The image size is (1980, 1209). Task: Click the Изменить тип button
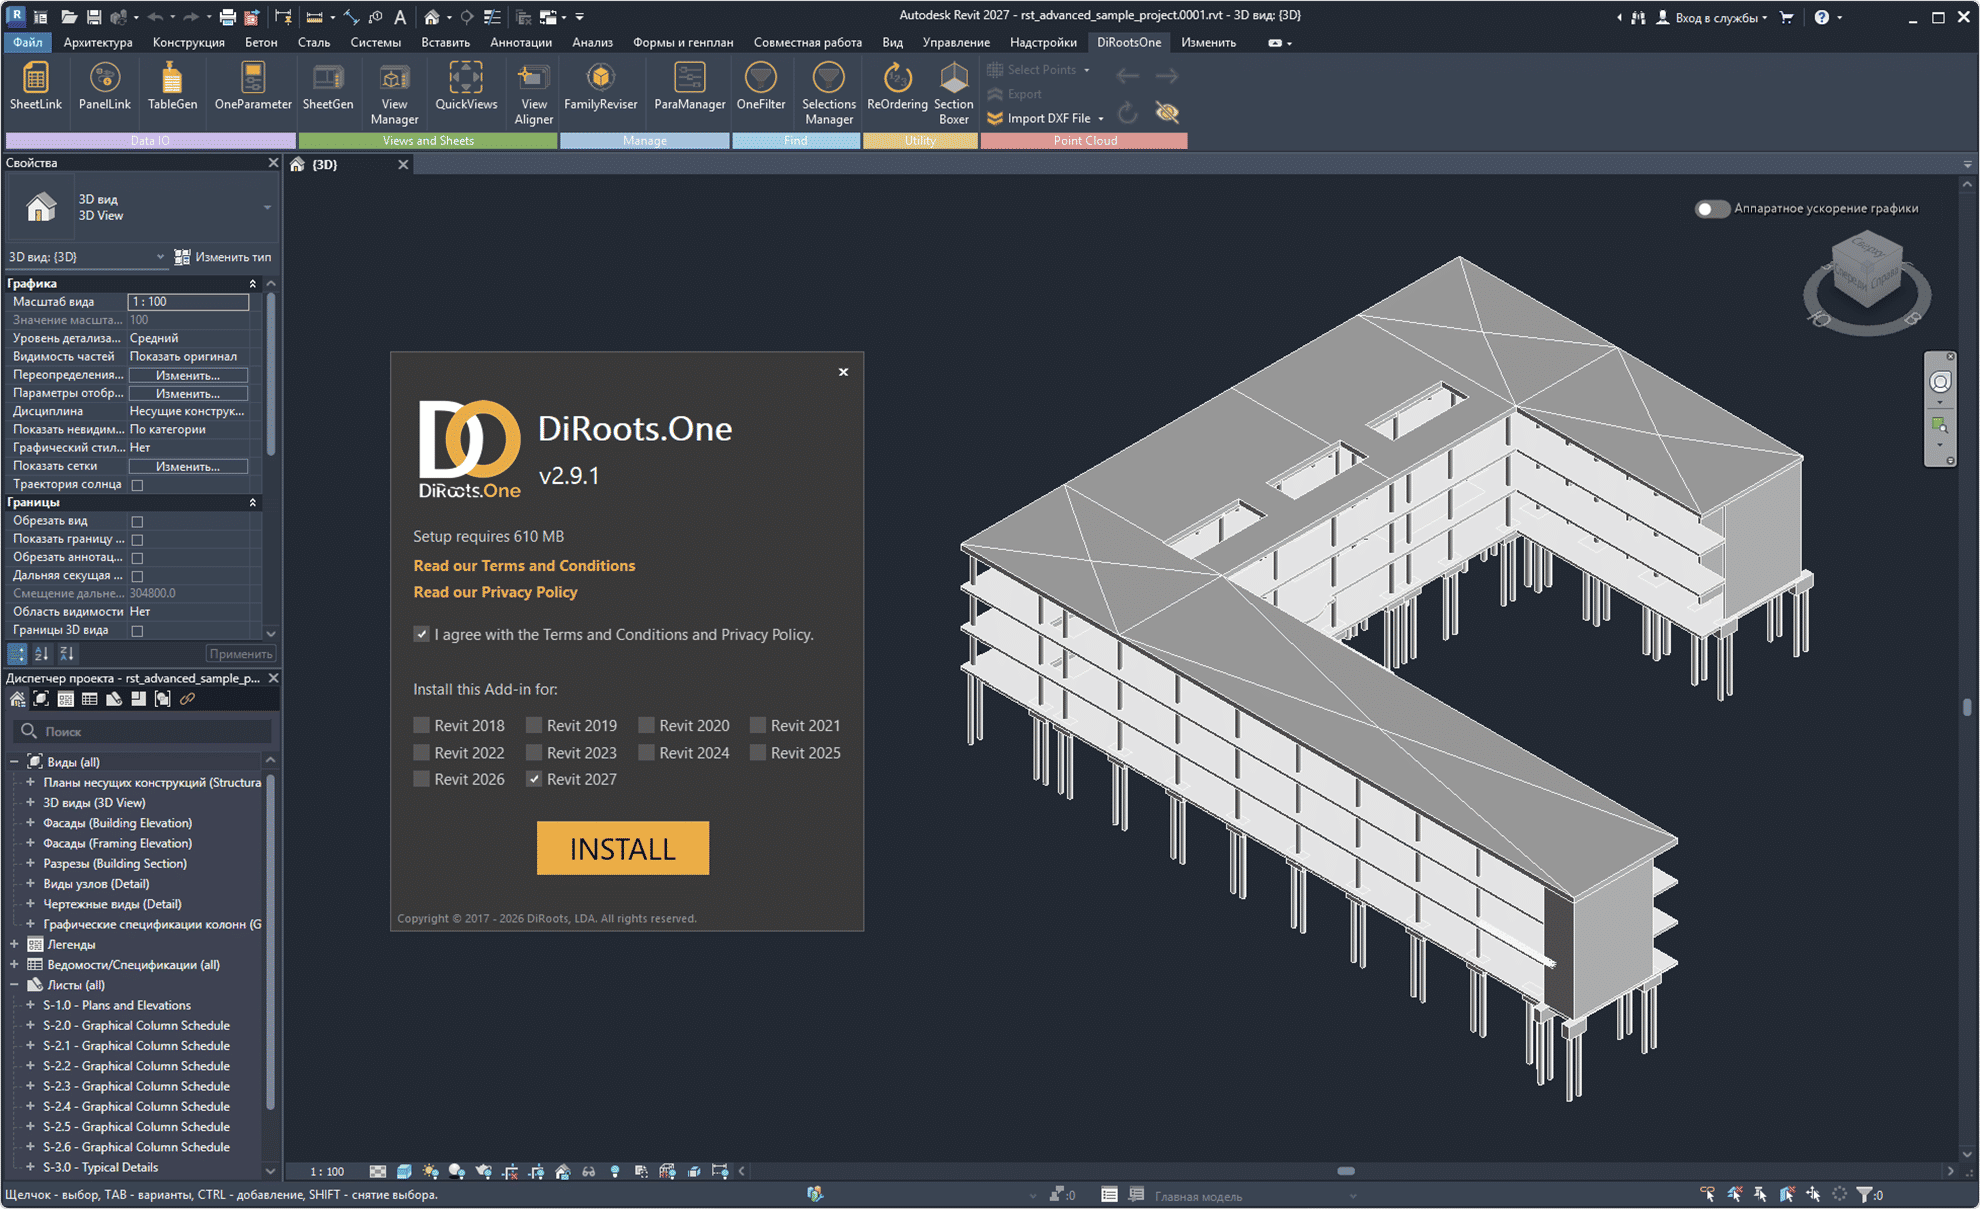coord(223,257)
